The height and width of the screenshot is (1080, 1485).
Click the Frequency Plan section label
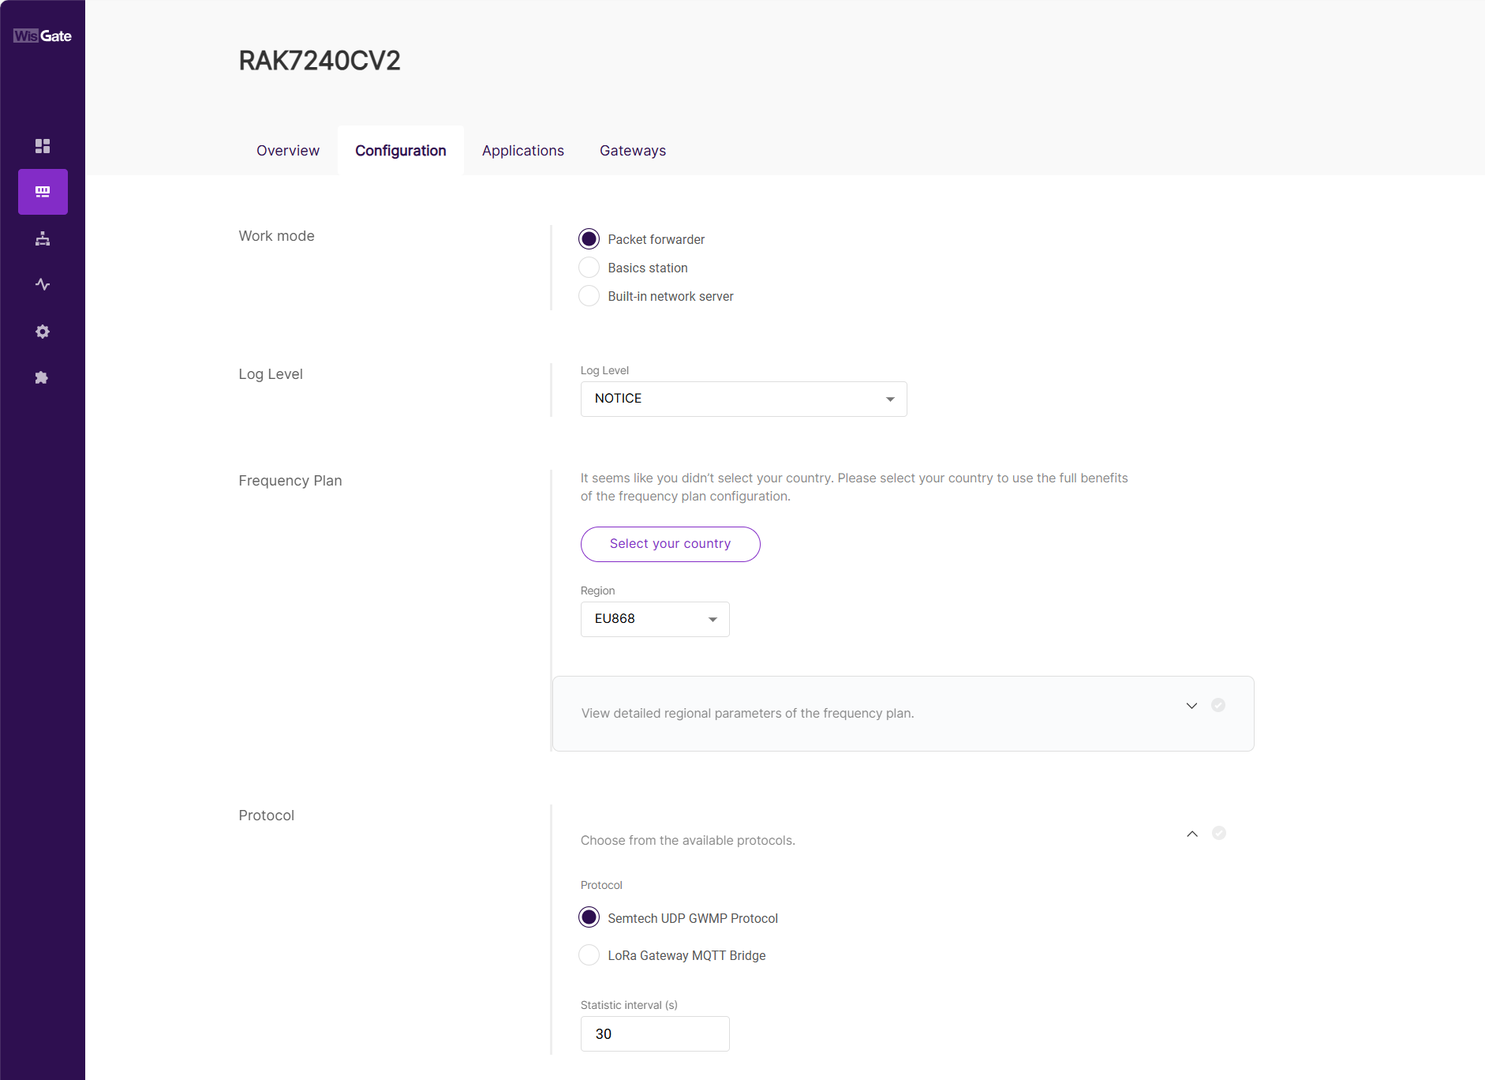(291, 481)
